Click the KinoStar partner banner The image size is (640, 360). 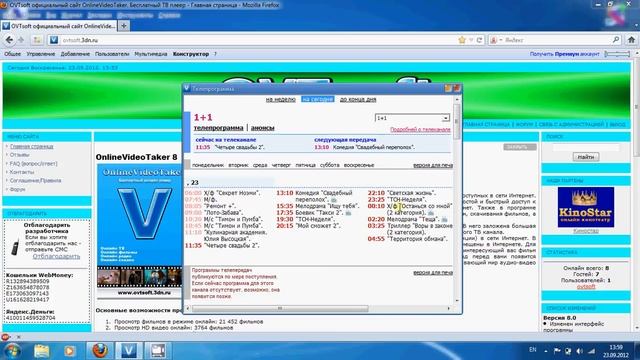586,207
